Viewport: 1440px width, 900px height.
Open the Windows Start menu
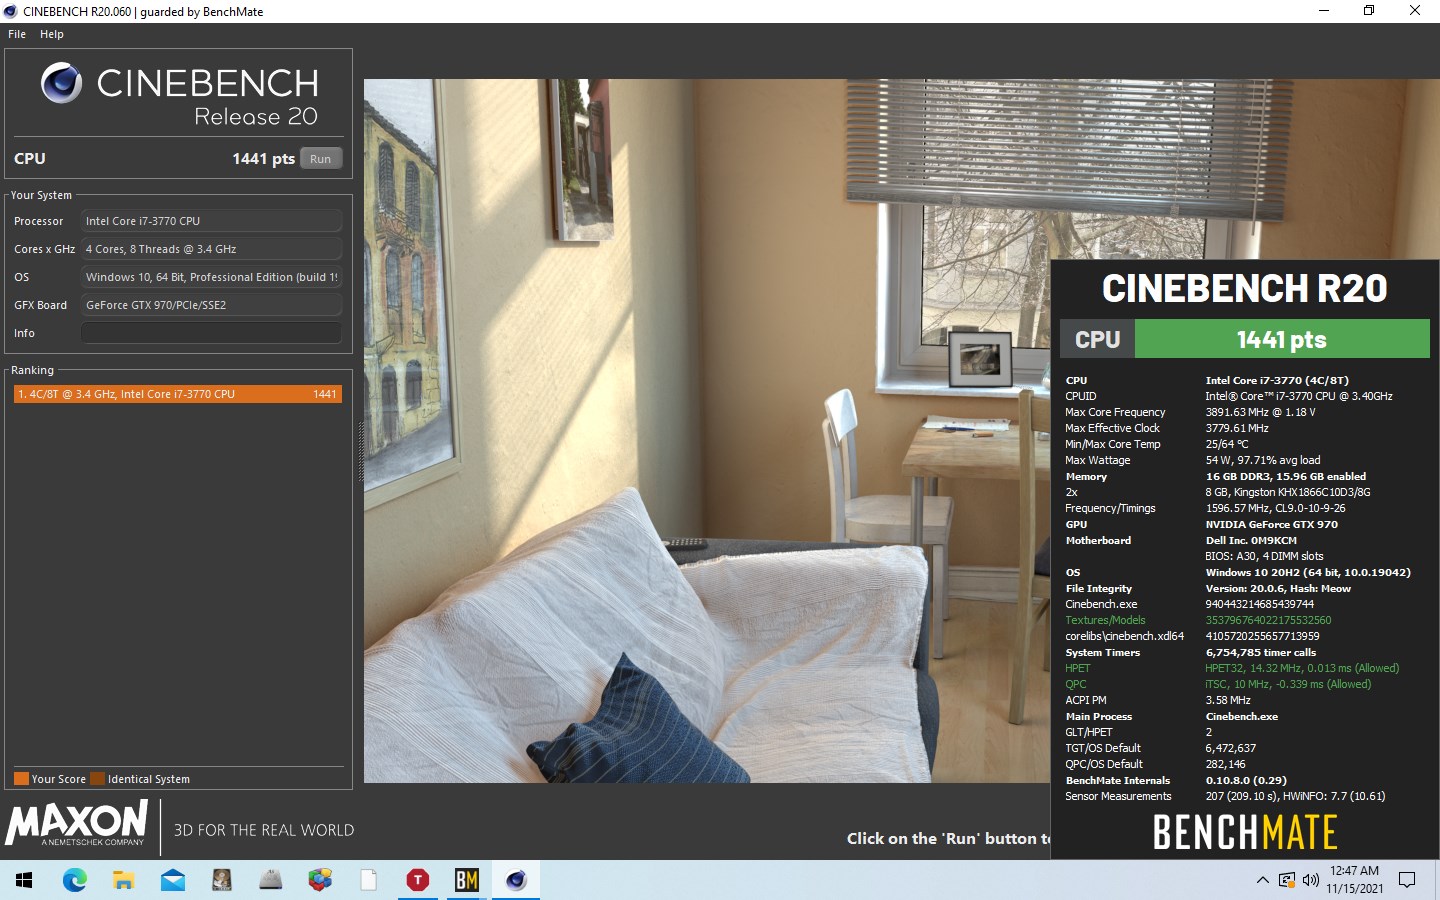pos(24,880)
